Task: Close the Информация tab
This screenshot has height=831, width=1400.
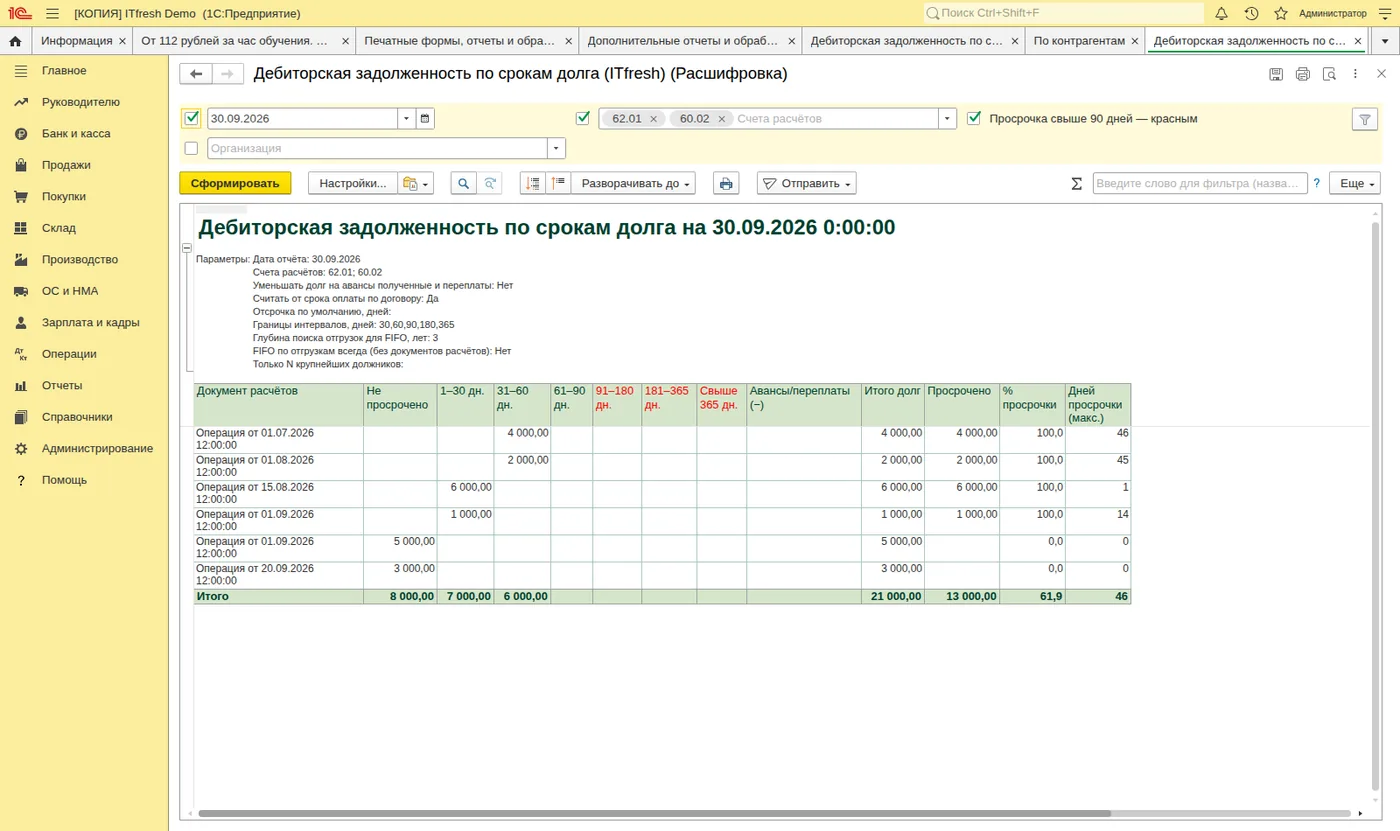Action: click(x=122, y=41)
